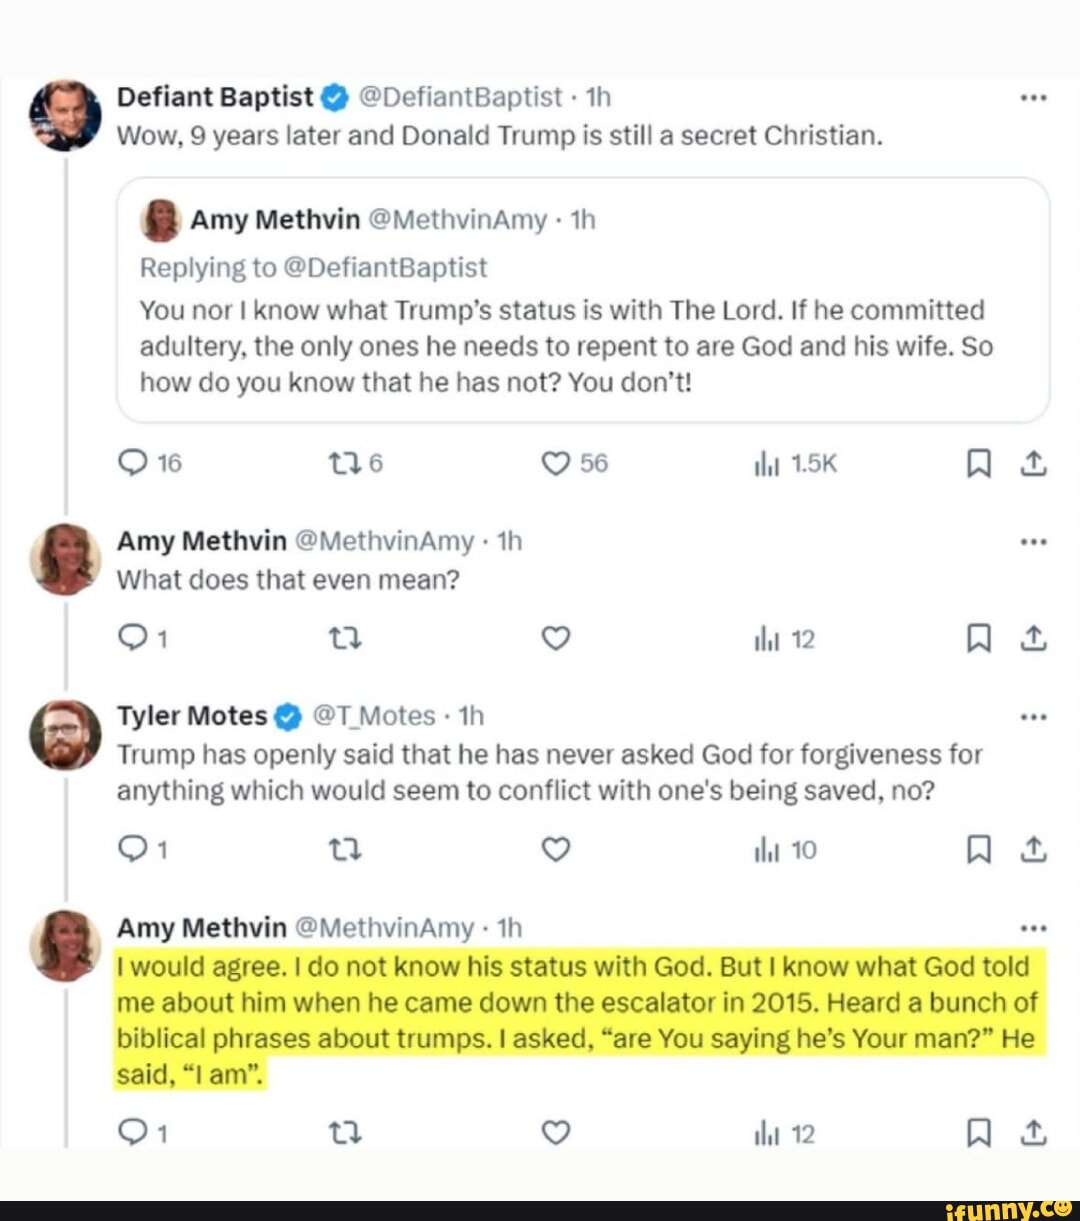This screenshot has width=1080, height=1221.
Task: Reply to the Defiant Baptist post with 16 comments
Action: (132, 463)
